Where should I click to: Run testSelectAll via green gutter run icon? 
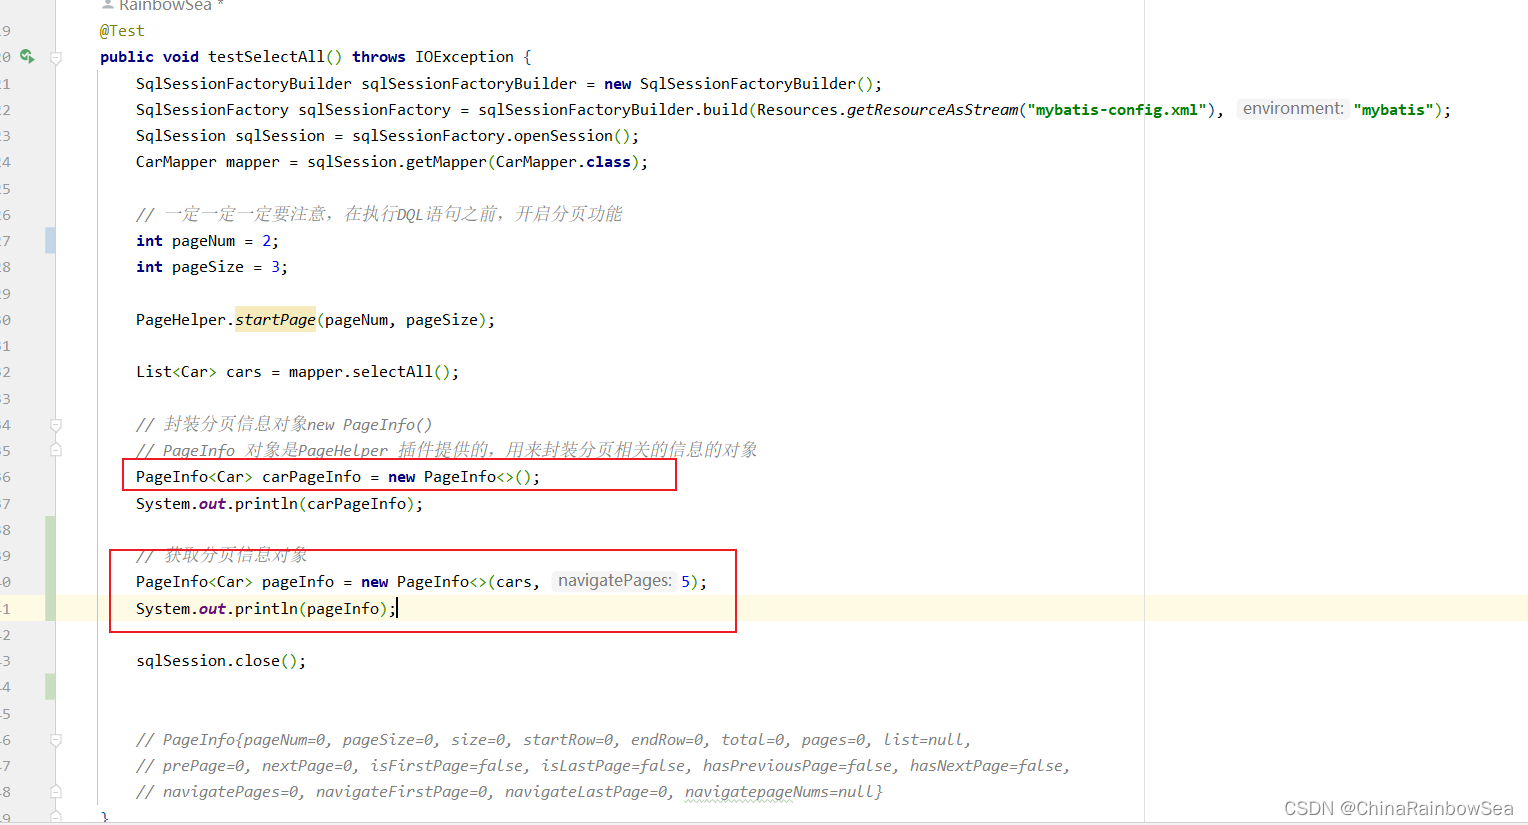pyautogui.click(x=27, y=56)
